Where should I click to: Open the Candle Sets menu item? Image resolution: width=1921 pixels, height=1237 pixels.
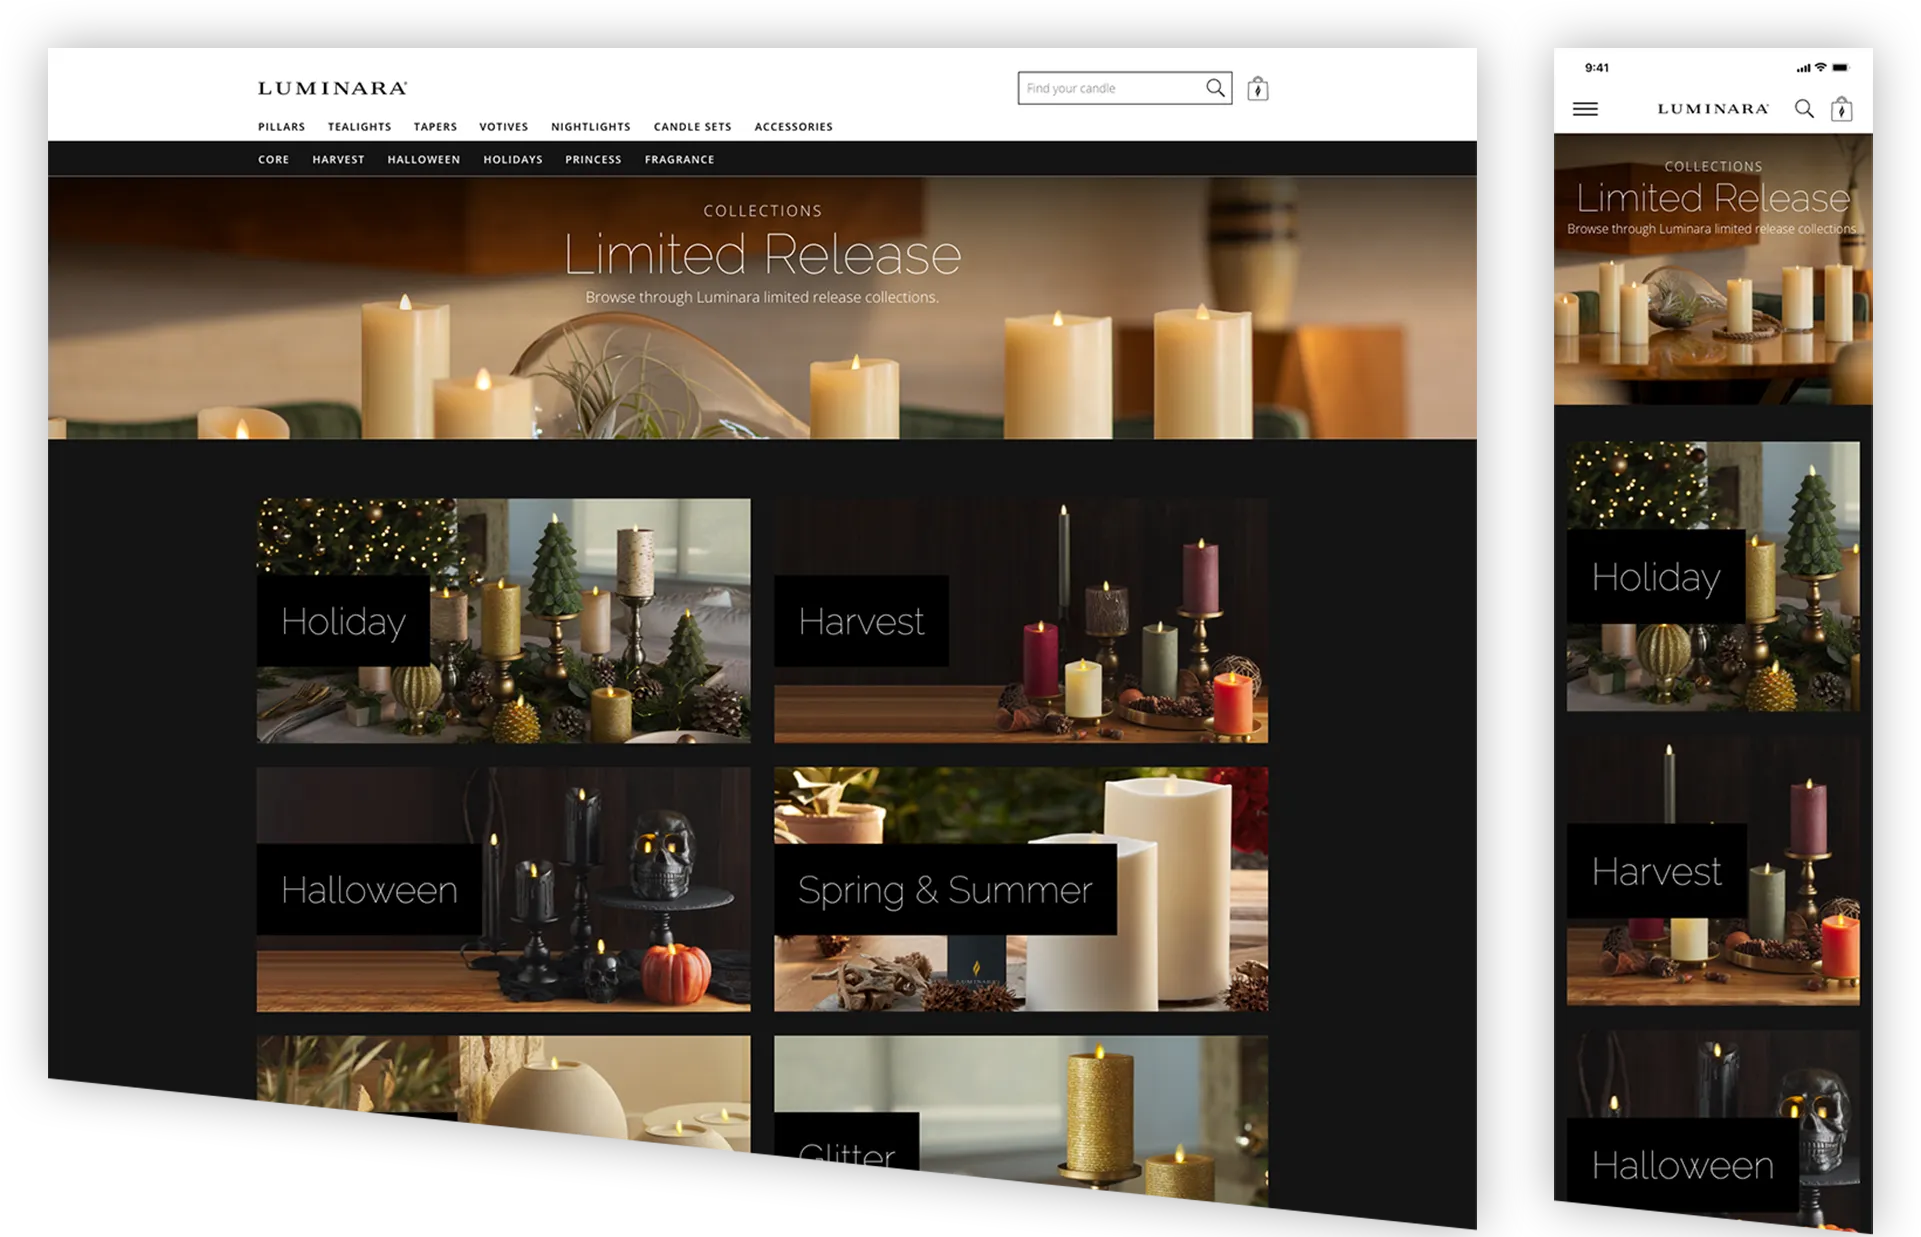pyautogui.click(x=692, y=127)
